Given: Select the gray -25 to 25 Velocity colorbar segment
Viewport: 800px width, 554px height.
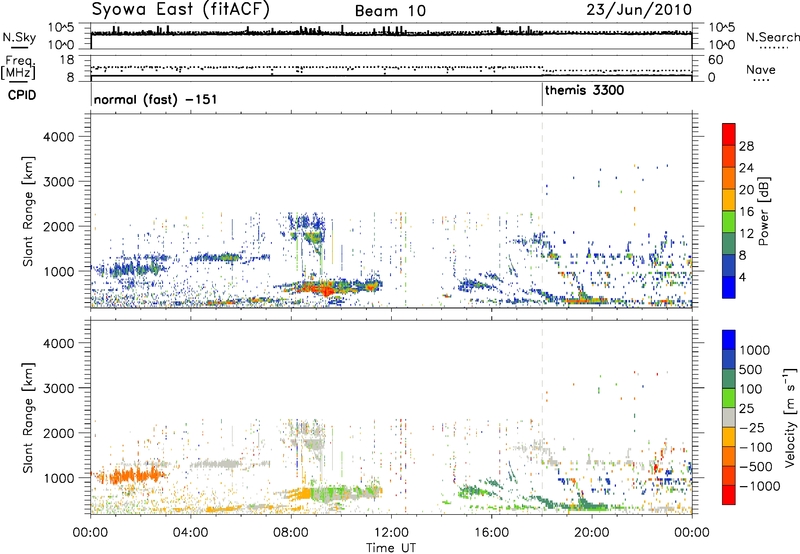Looking at the screenshot, I should pyautogui.click(x=729, y=417).
